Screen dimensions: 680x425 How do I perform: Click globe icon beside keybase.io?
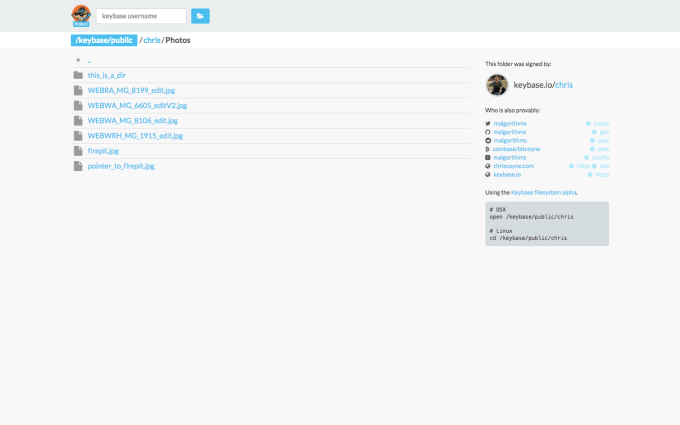pyautogui.click(x=488, y=174)
